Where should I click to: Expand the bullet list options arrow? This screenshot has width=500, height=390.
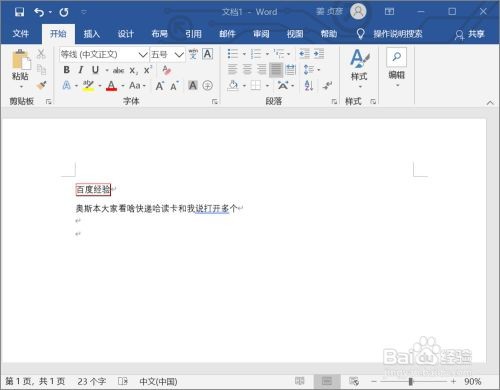point(244,54)
